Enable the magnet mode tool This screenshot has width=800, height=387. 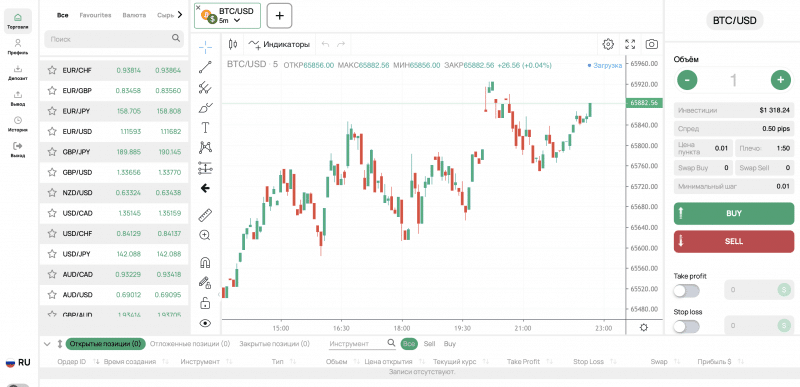[205, 263]
